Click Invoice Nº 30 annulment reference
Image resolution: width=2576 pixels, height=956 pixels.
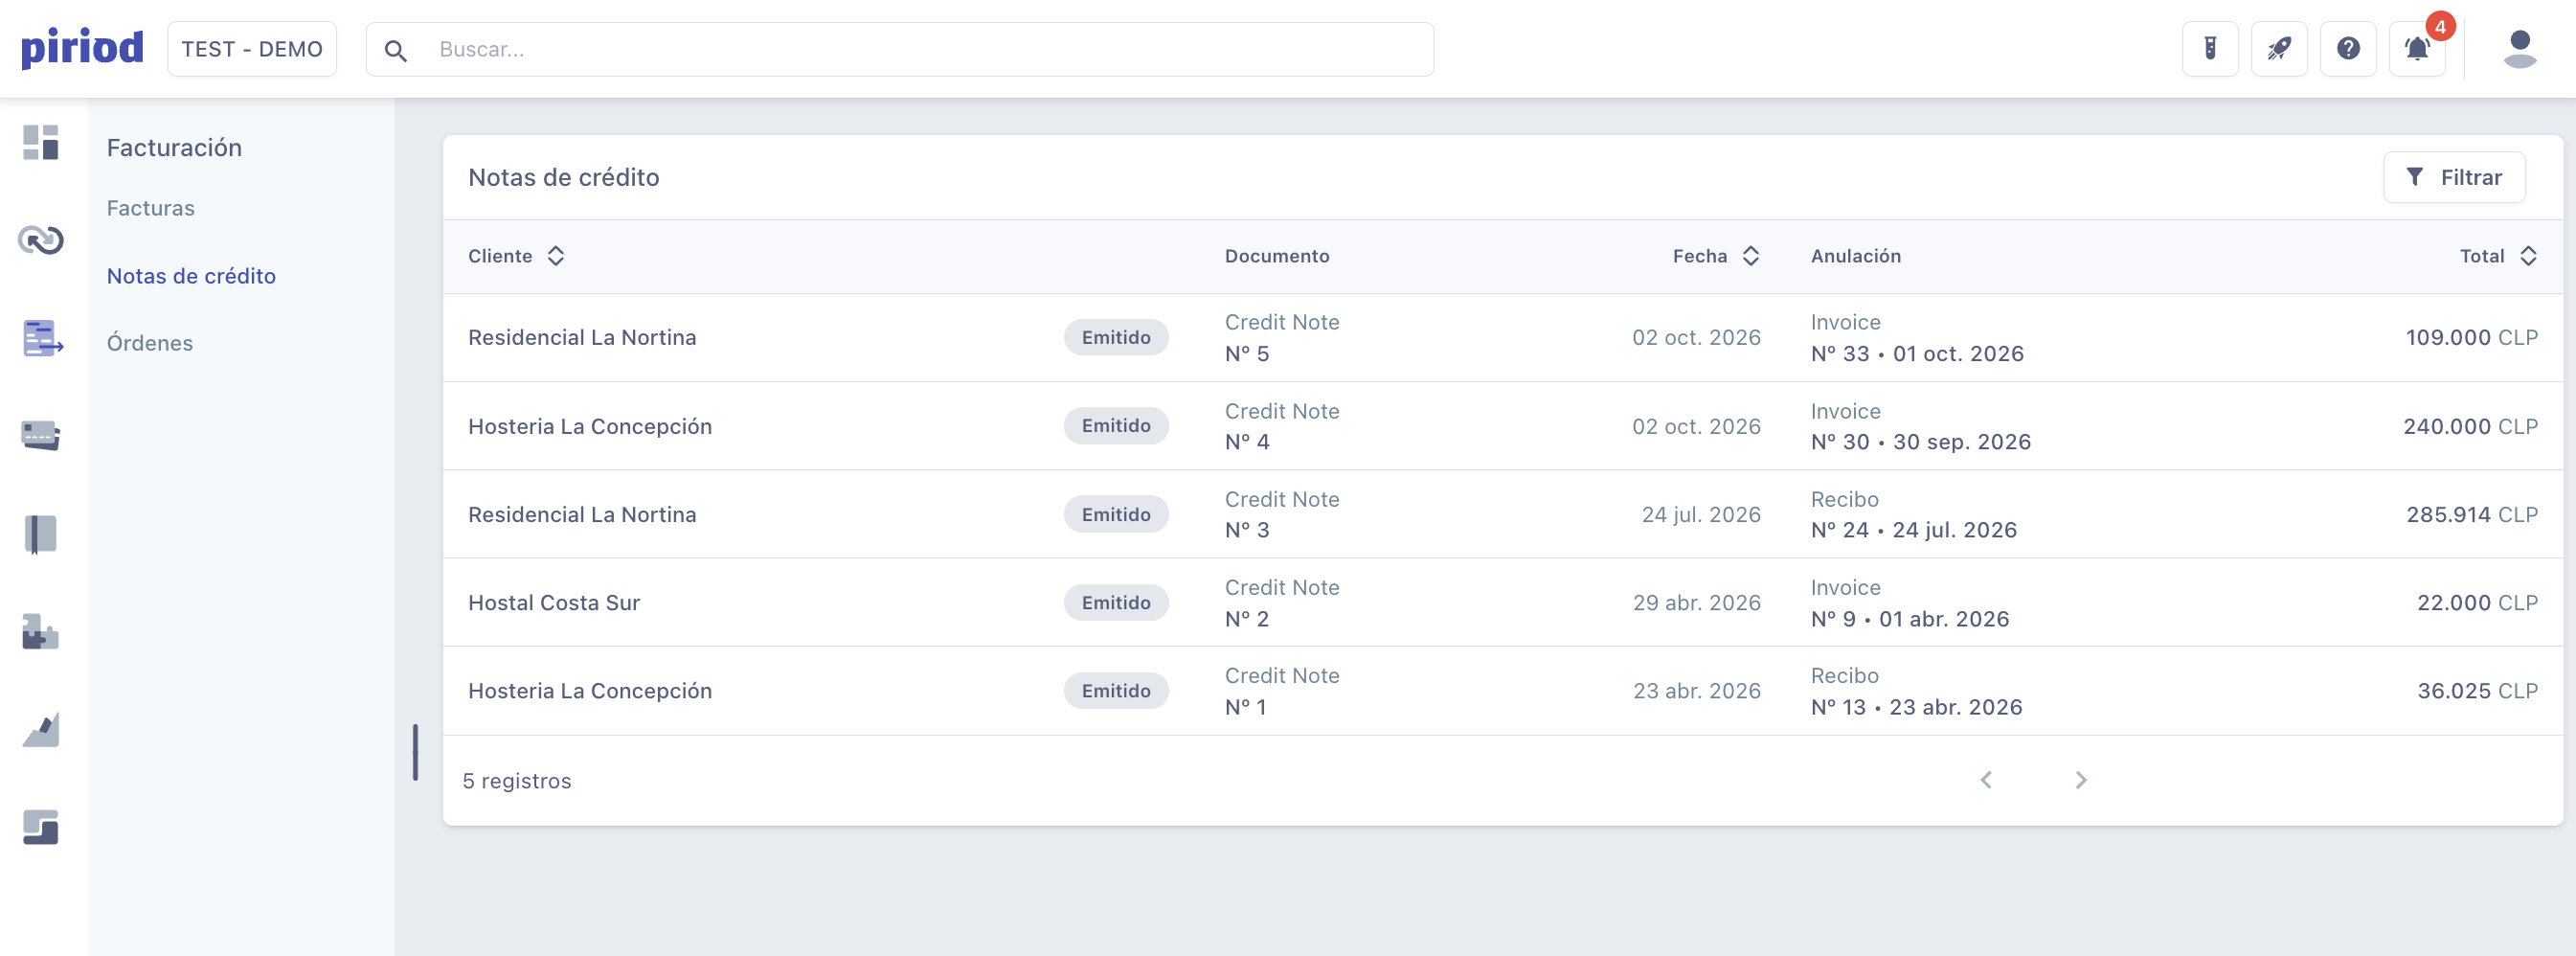click(x=1921, y=426)
